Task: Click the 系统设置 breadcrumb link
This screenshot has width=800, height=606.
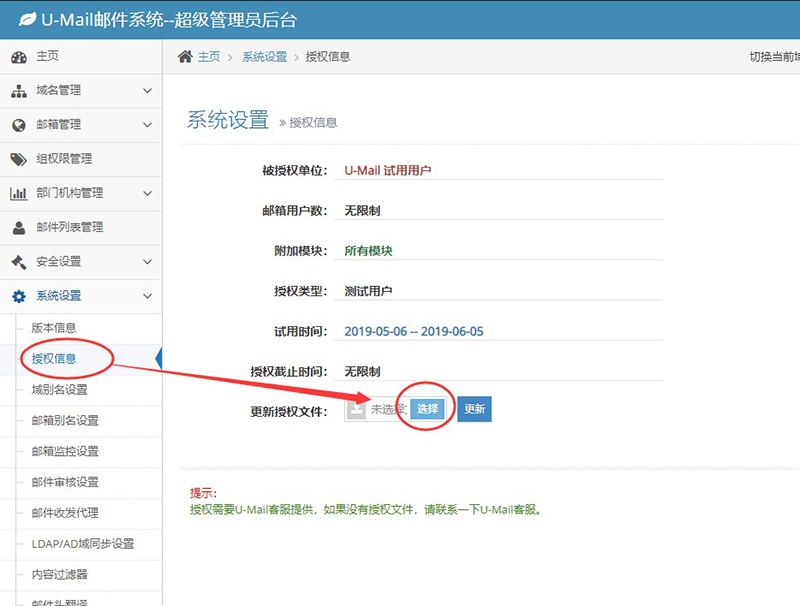Action: click(x=262, y=57)
